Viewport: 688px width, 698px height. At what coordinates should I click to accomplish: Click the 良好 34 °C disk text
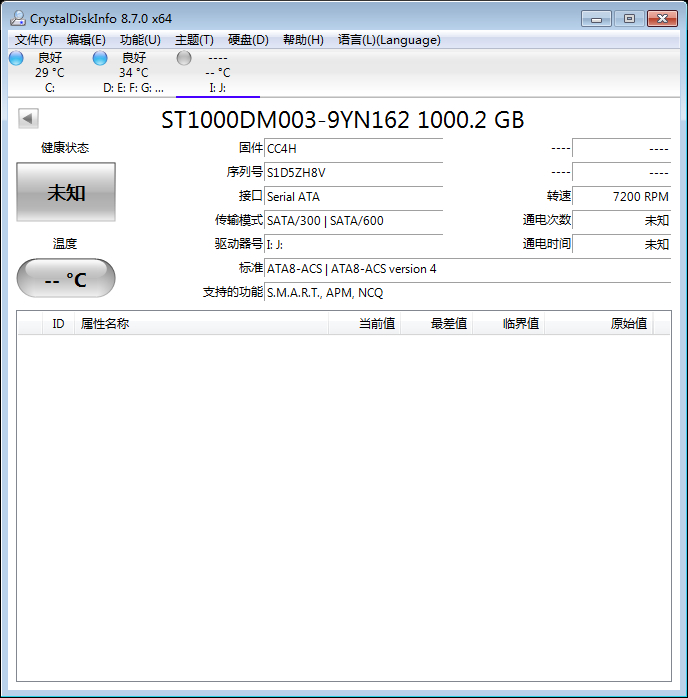point(134,65)
